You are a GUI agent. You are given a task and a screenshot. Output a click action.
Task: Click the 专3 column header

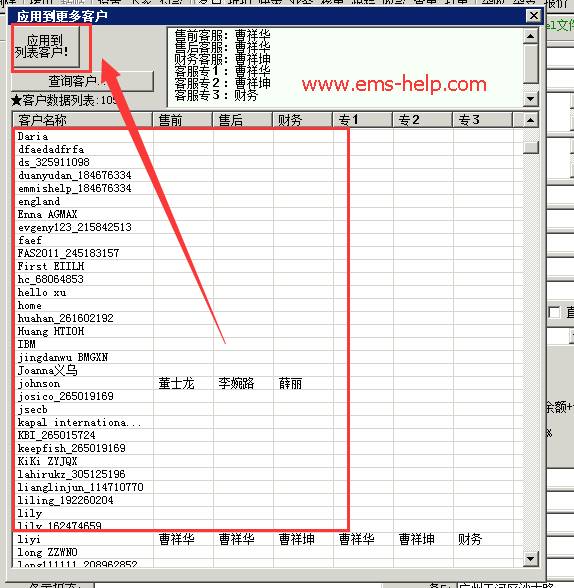tap(483, 120)
